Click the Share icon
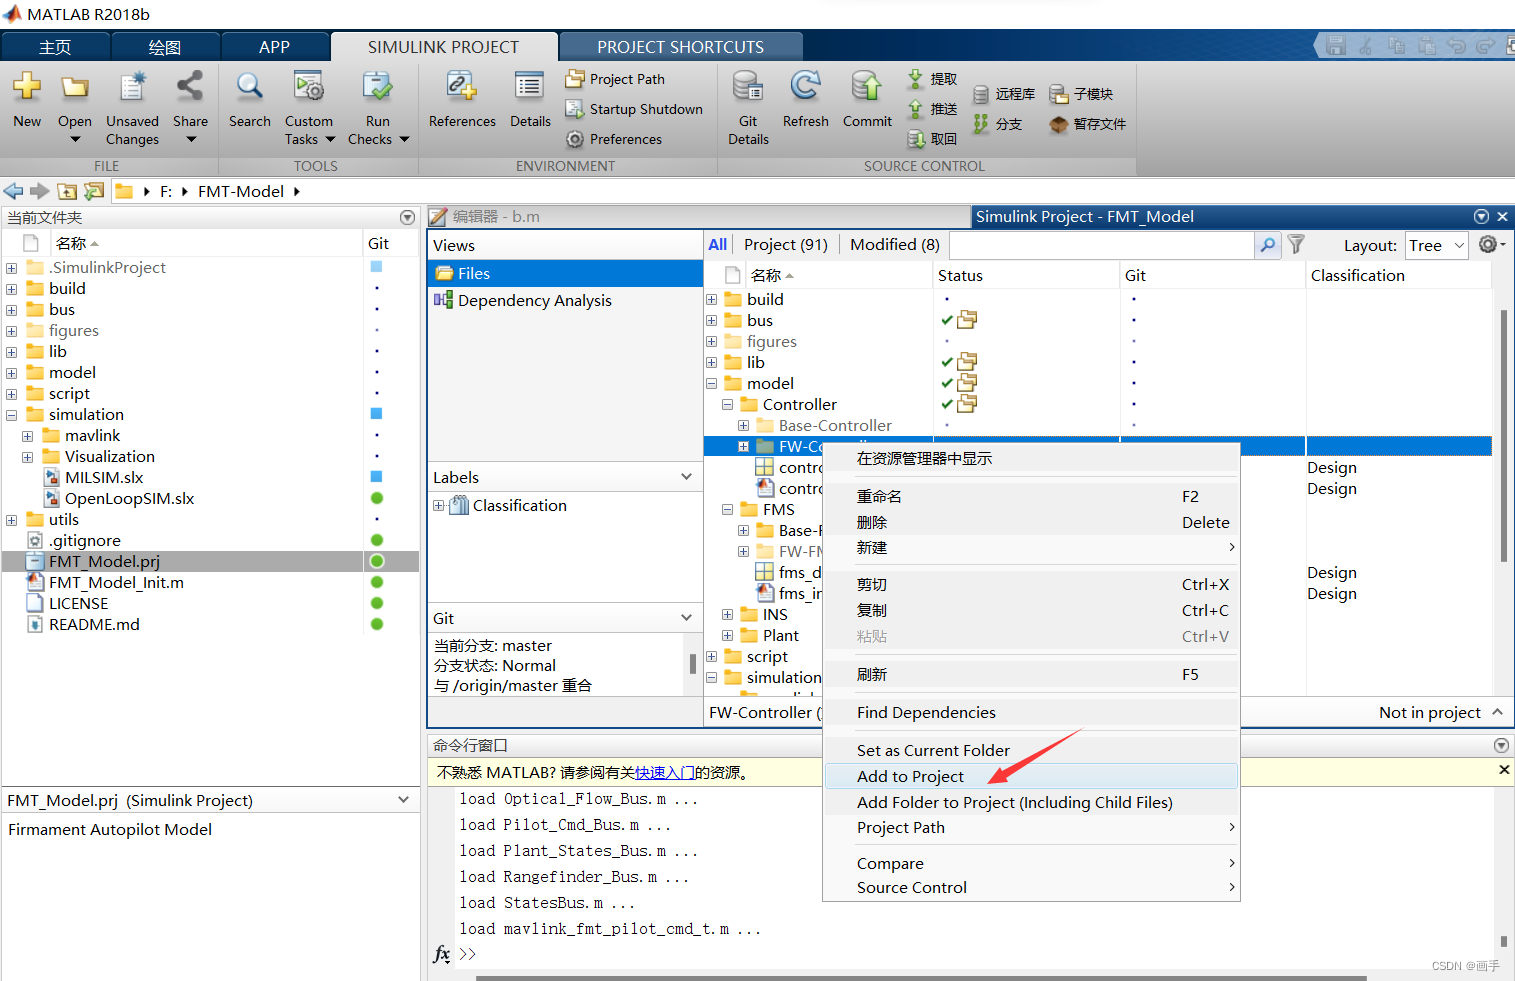Viewport: 1515px width, 981px height. 190,87
